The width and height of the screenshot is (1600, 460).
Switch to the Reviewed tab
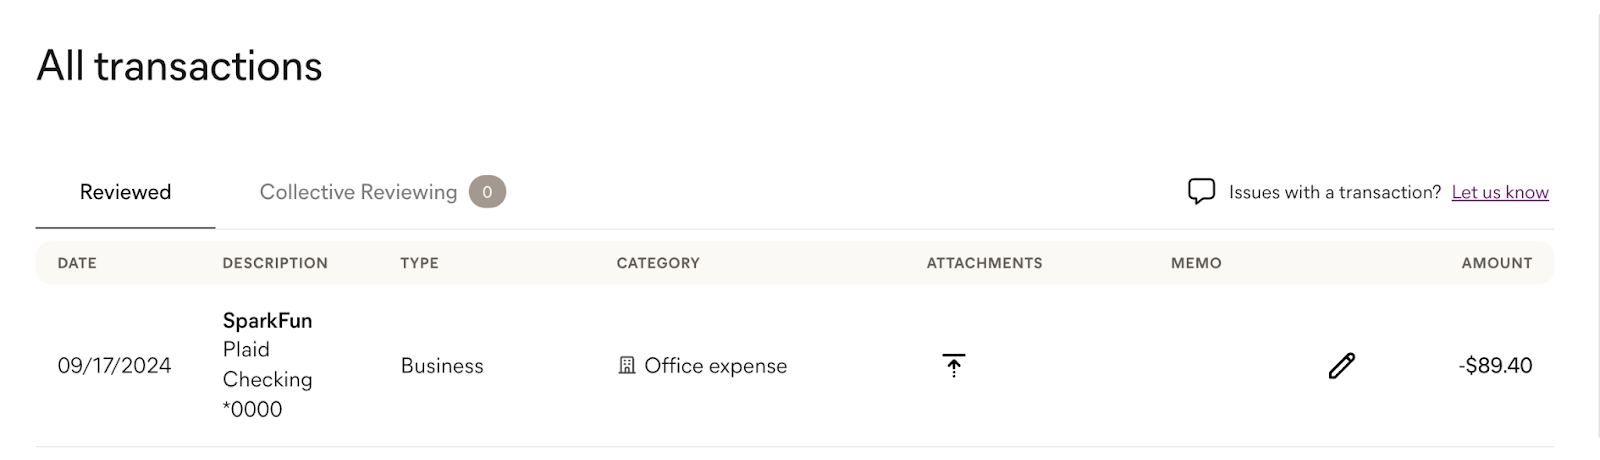click(125, 192)
